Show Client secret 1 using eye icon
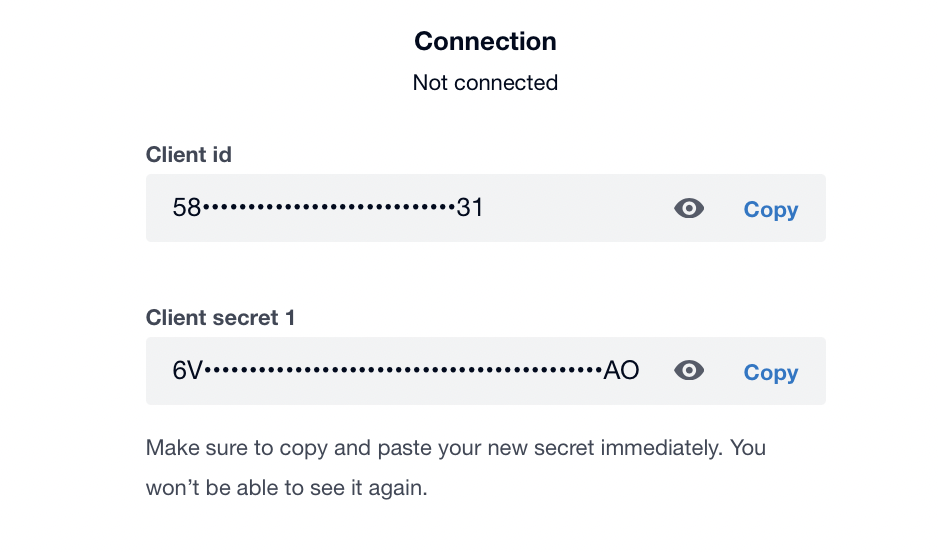938x552 pixels. (689, 371)
